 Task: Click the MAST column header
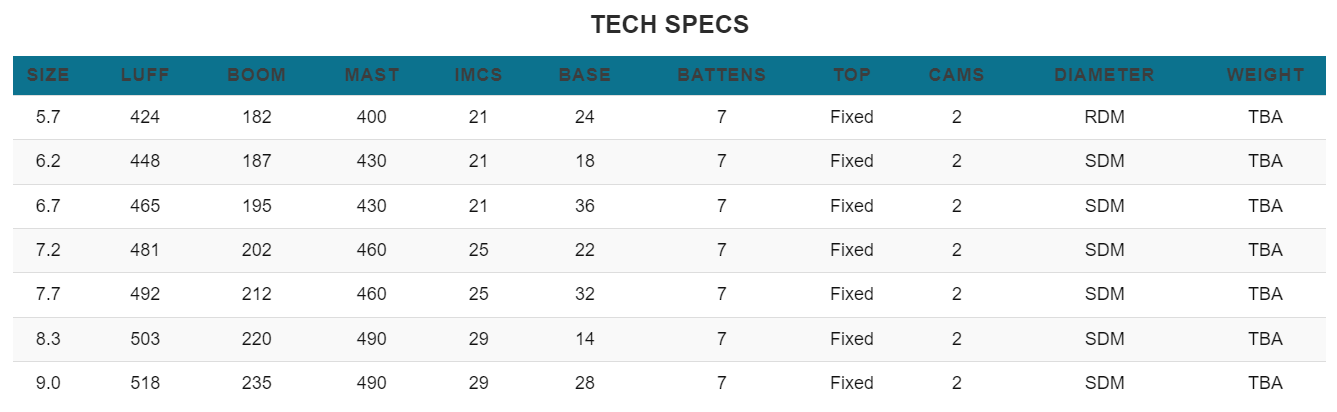point(371,75)
